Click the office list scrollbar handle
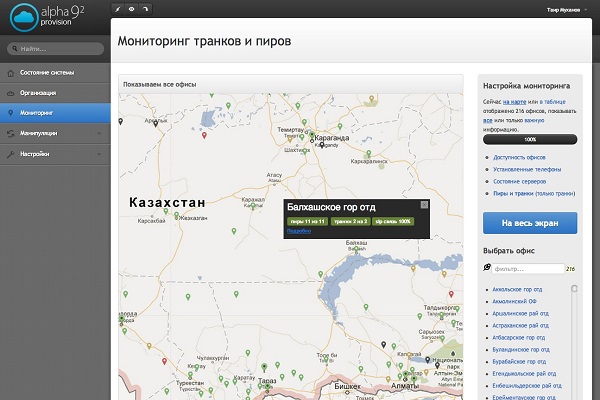The width and height of the screenshot is (600, 400). [x=574, y=289]
